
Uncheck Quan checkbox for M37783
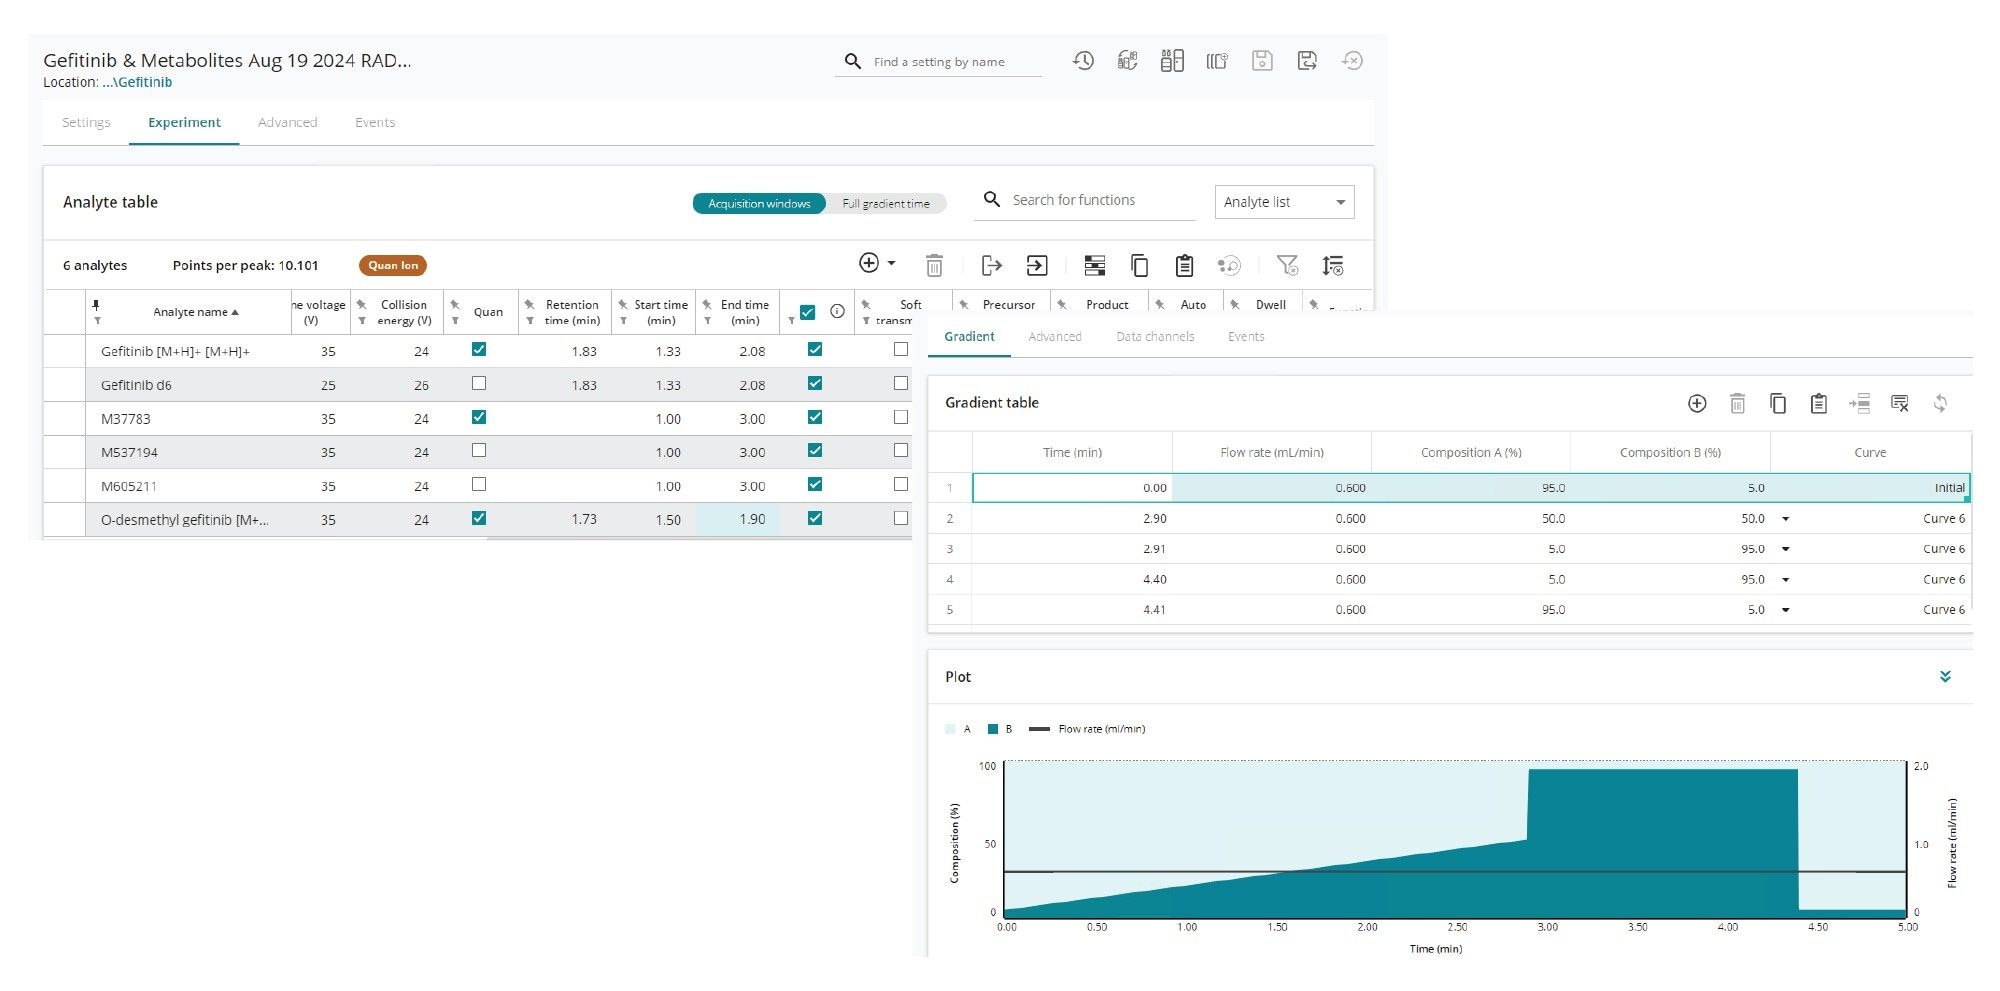(479, 417)
